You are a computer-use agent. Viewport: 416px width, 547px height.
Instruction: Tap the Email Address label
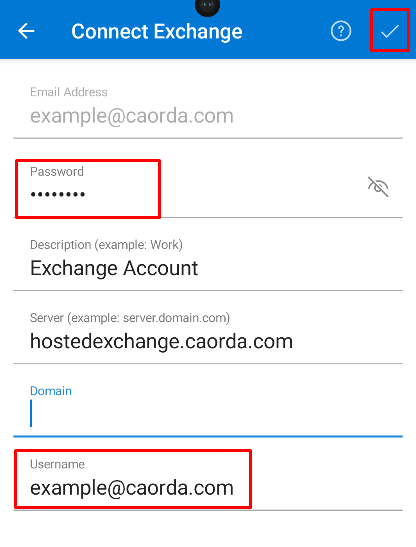pos(69,92)
